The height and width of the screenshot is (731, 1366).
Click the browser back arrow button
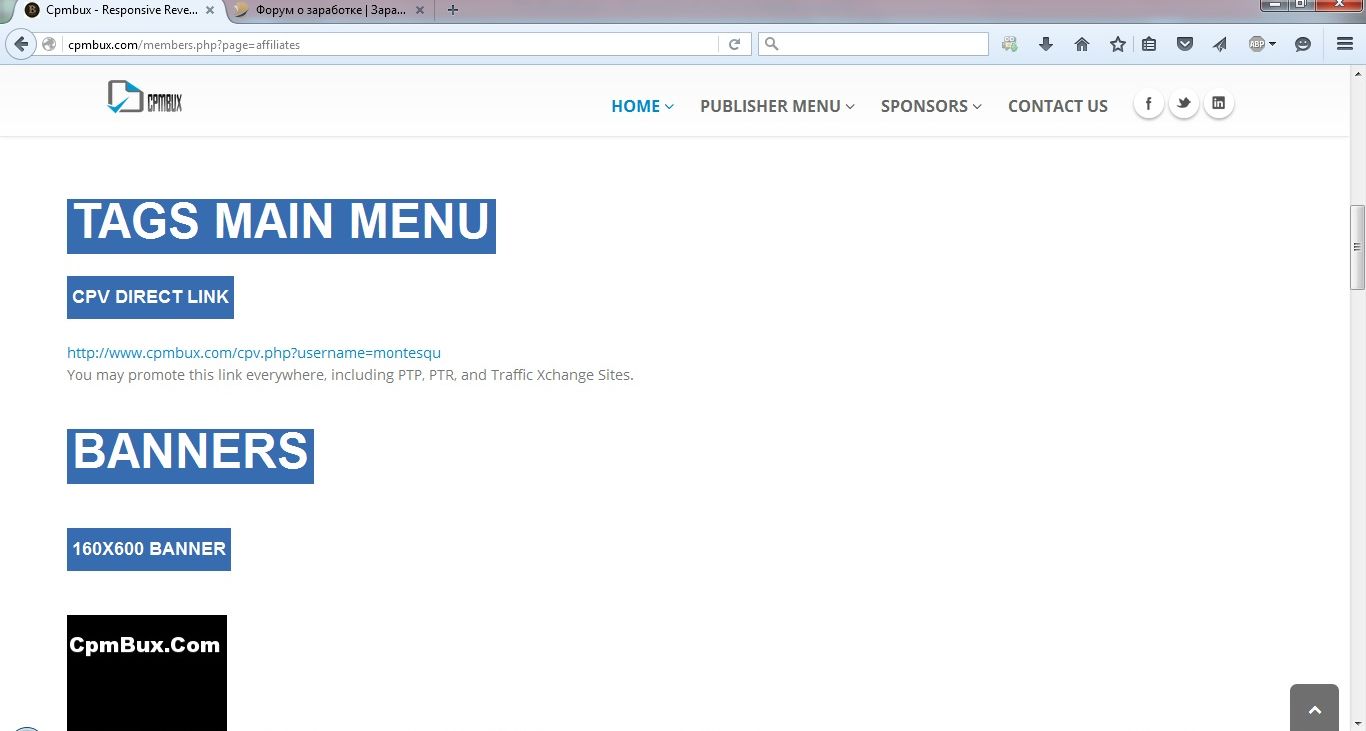21,44
